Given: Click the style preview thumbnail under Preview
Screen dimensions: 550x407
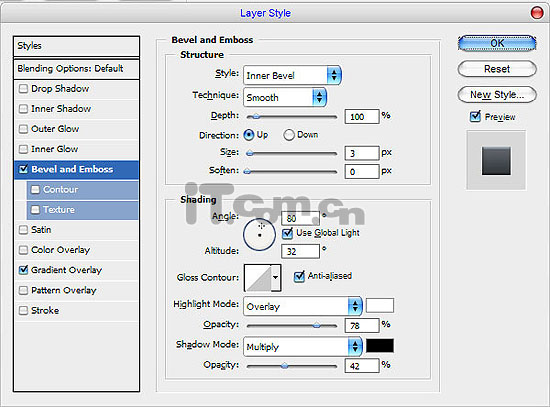Looking at the screenshot, I should tap(496, 161).
